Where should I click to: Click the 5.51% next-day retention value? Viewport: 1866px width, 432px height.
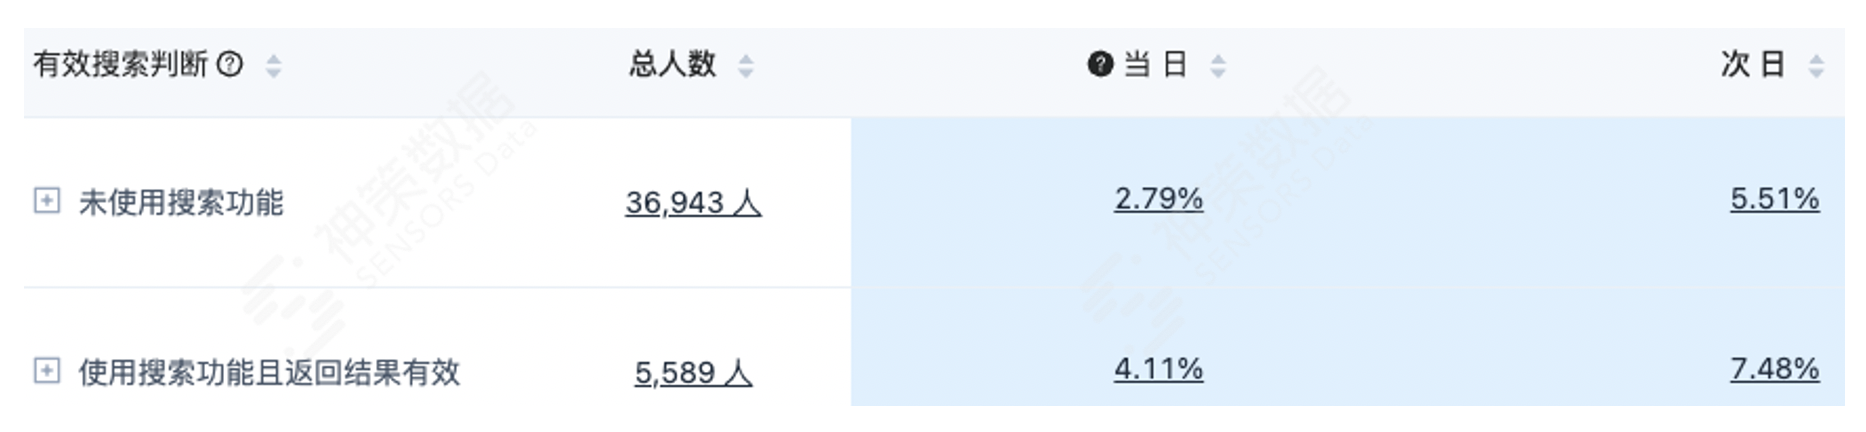point(1775,199)
